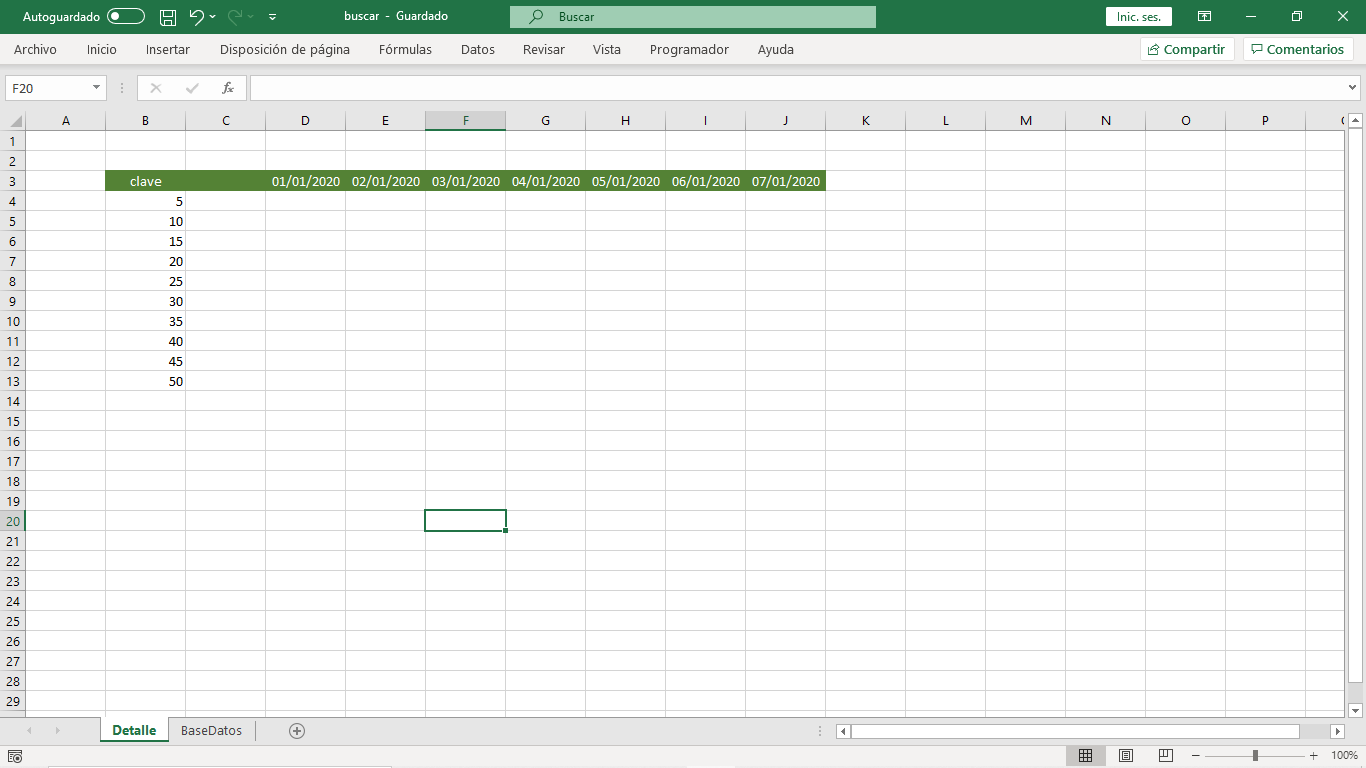Click the formula bar input area

pos(798,88)
